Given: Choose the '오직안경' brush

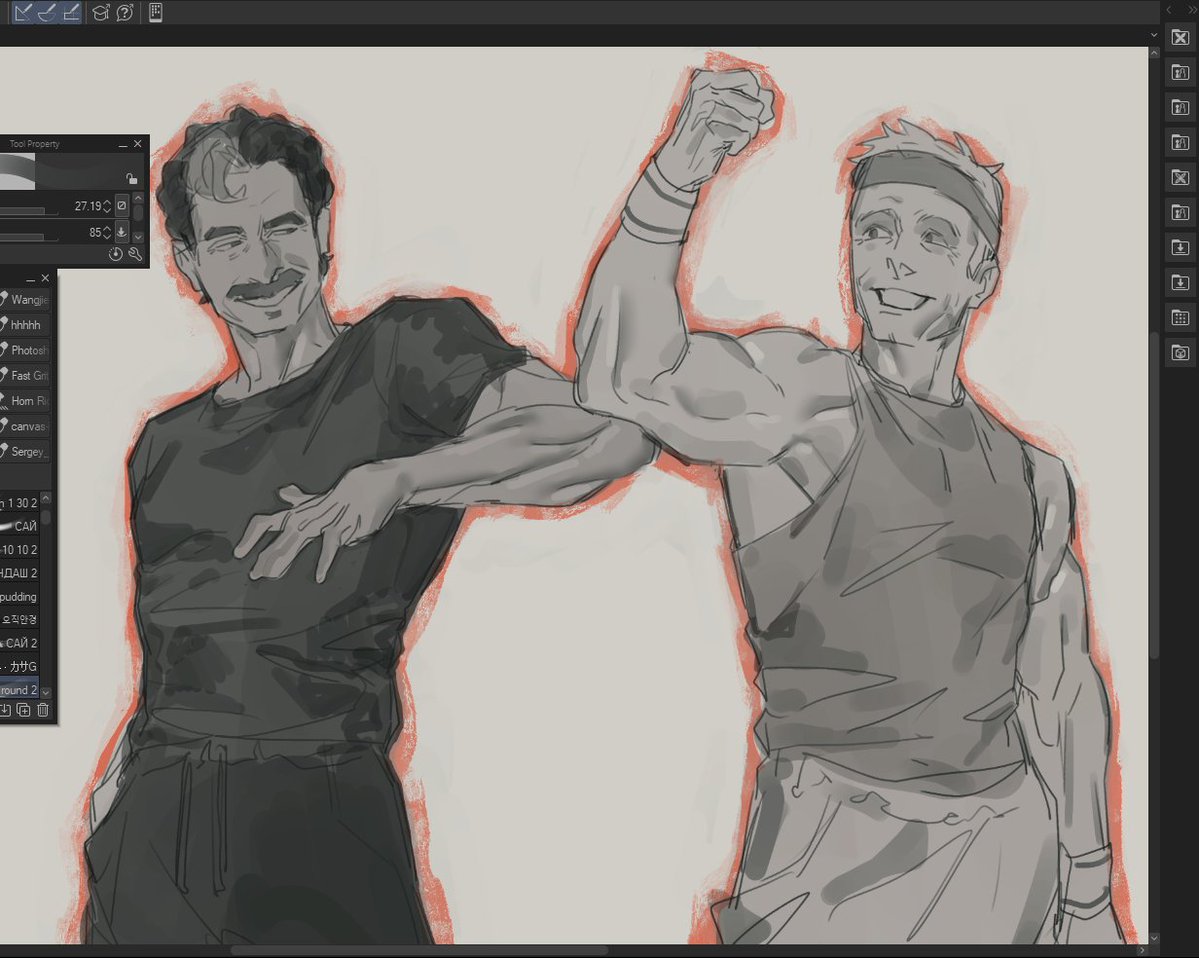Looking at the screenshot, I should tap(19, 619).
